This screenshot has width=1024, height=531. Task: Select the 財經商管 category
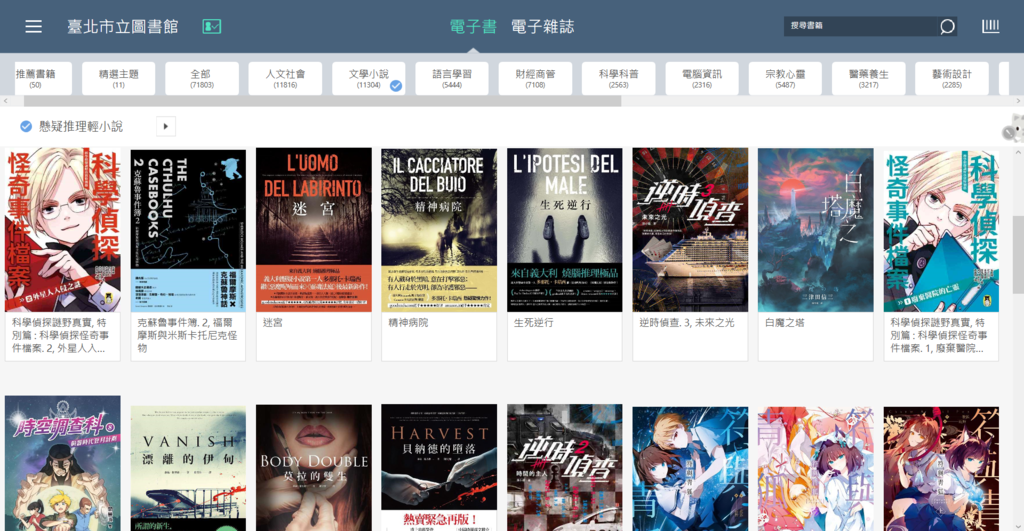point(535,78)
